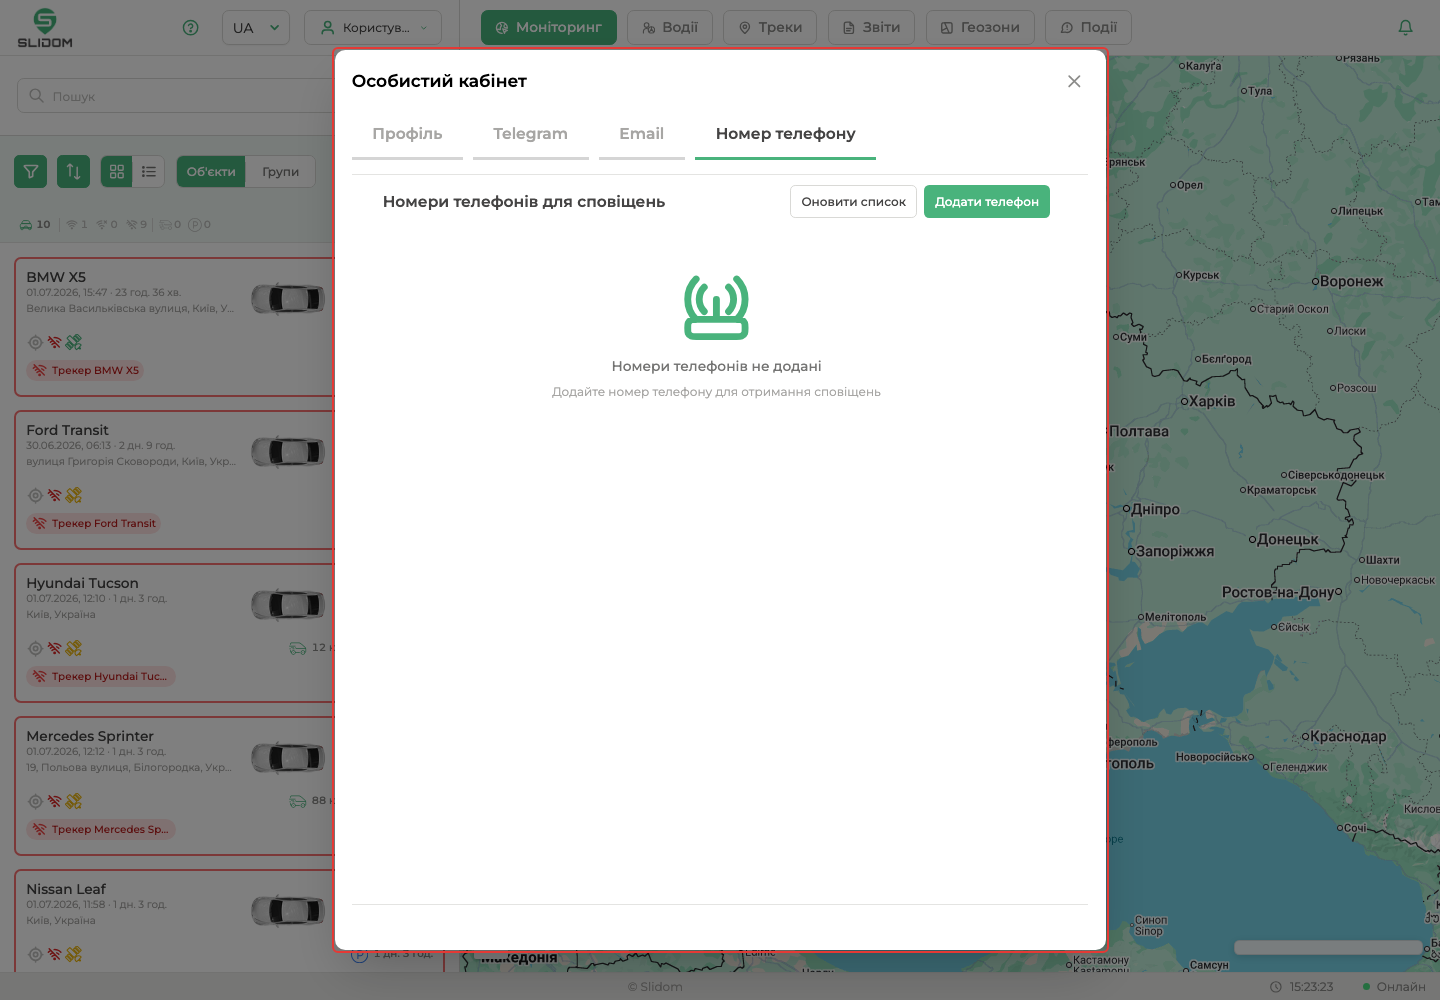1440x1000 pixels.
Task: Click the locate target icon on Ford Transit
Action: [x=35, y=495]
